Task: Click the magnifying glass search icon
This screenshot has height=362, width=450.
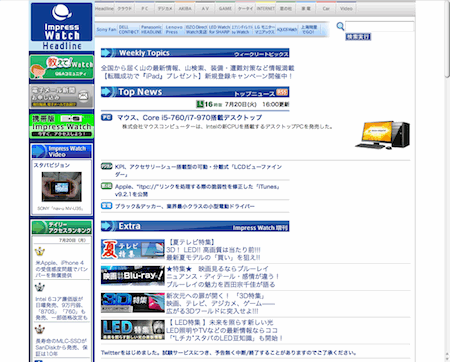Action: (x=340, y=26)
